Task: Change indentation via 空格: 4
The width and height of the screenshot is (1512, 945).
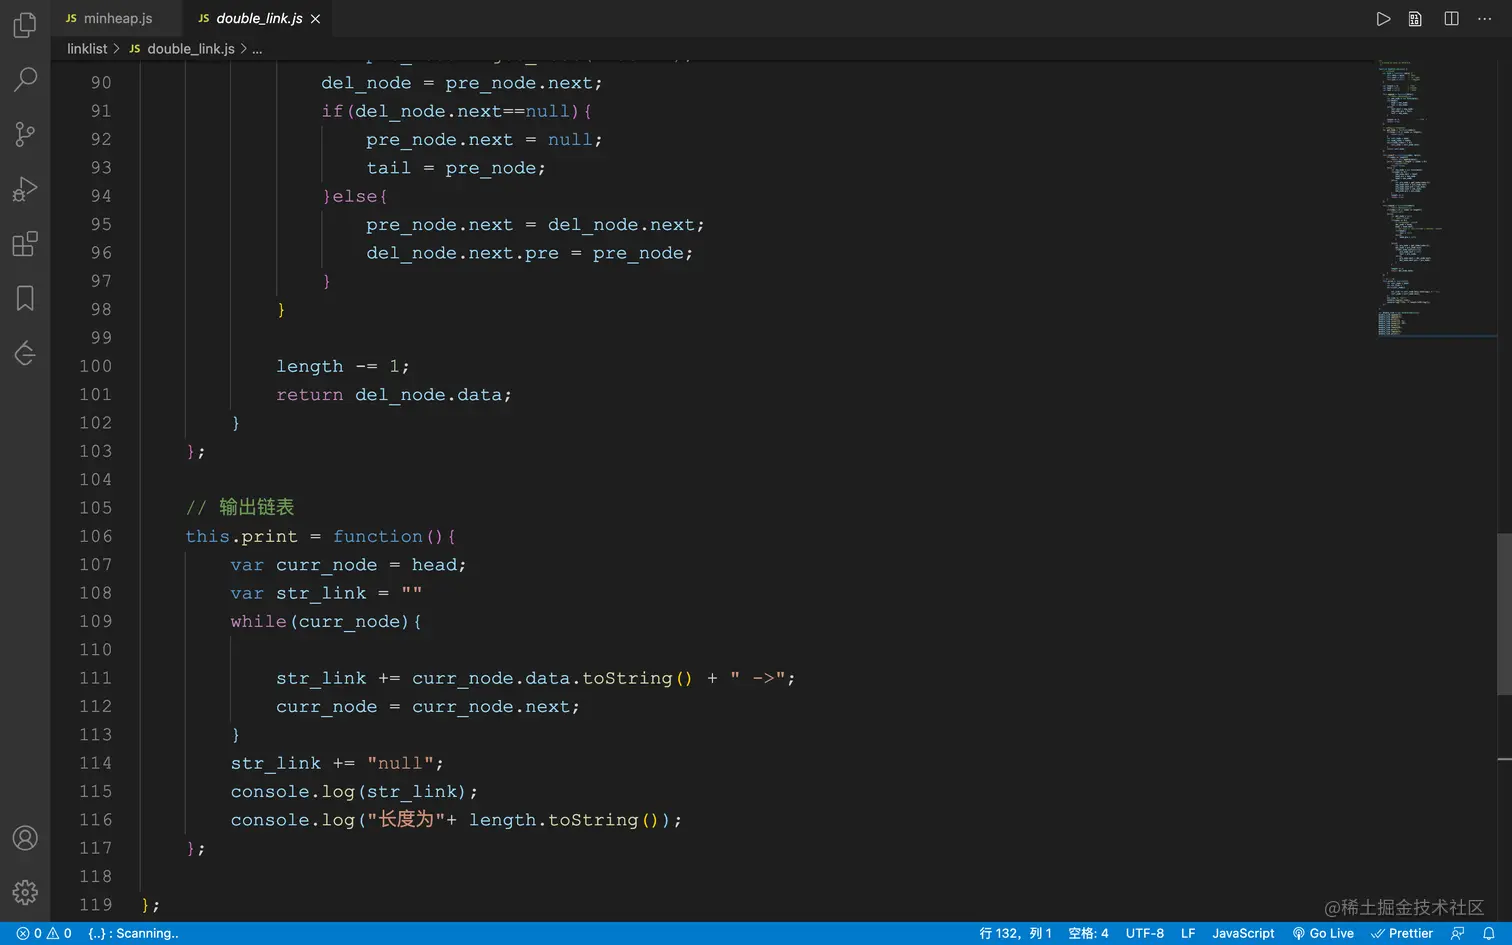Action: 1088,933
